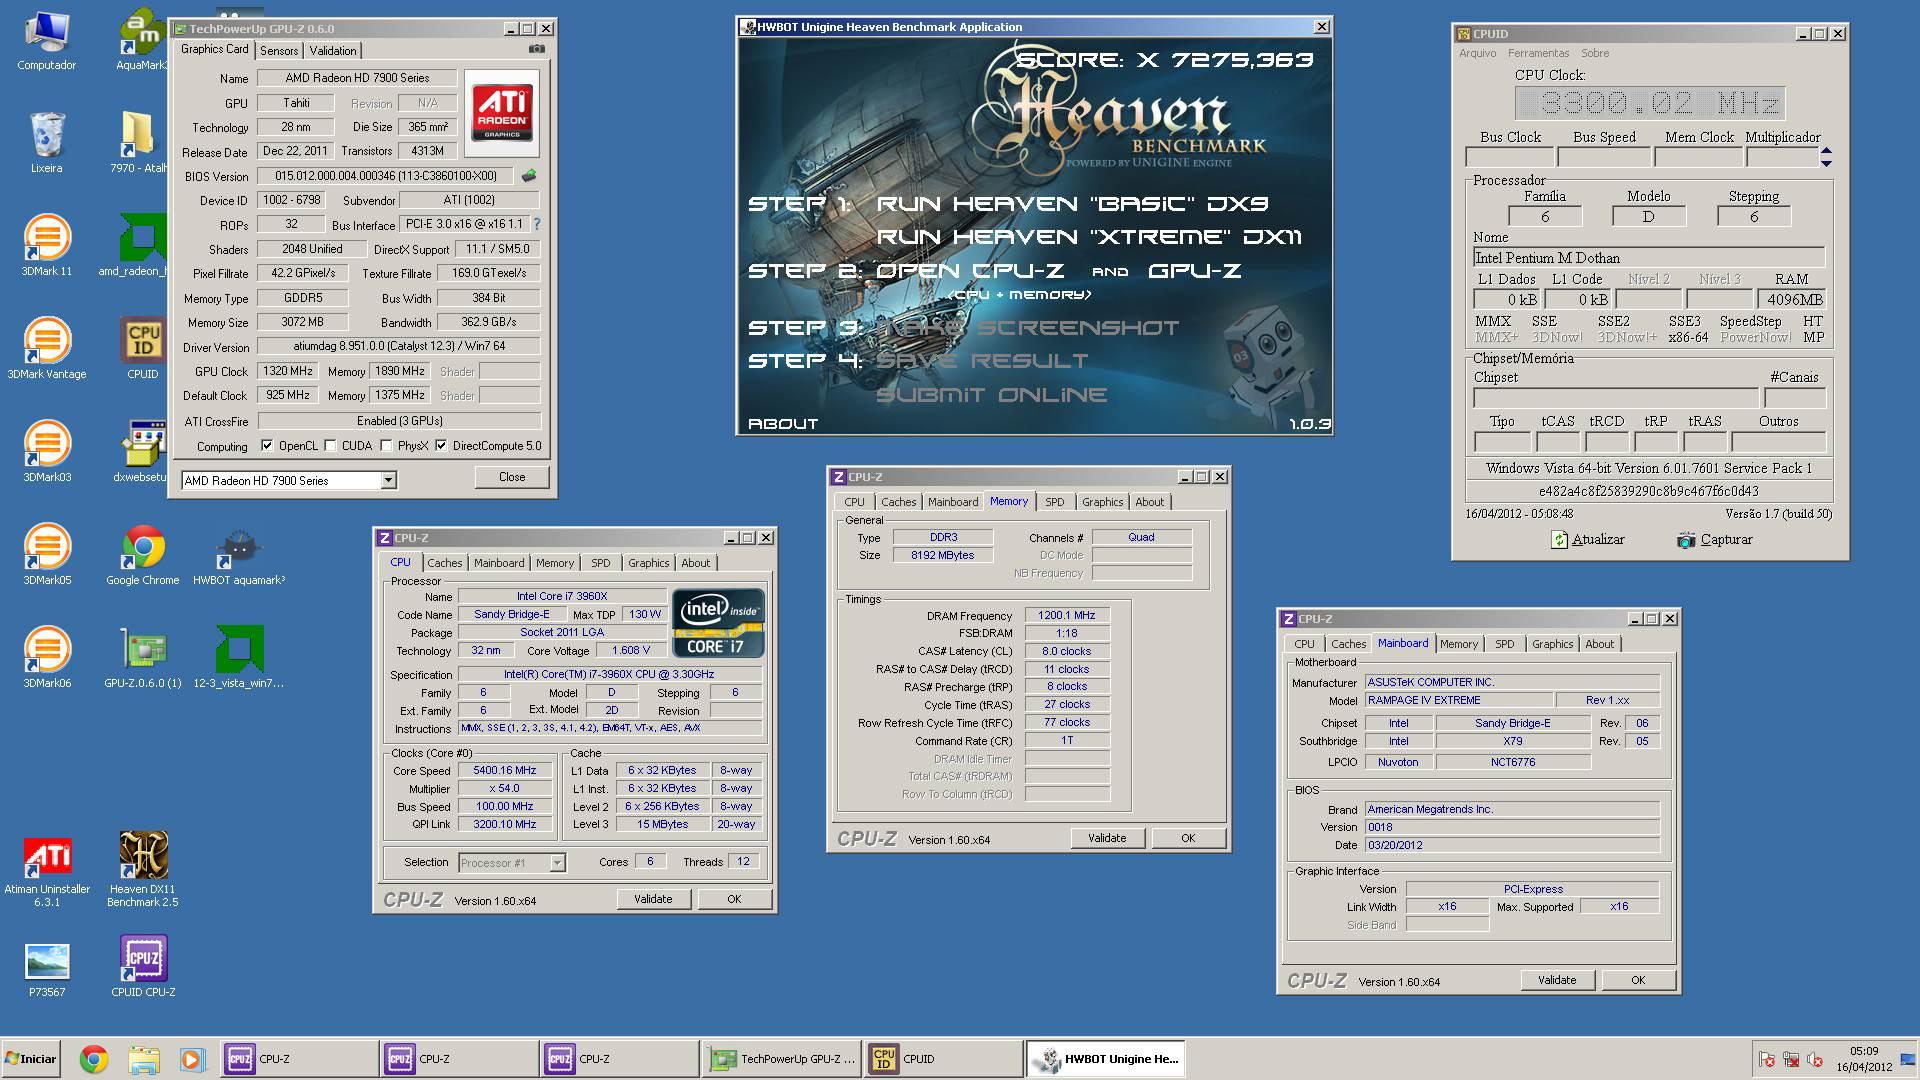Select the TechPowerUp GPU-Z taskbar button
This screenshot has width=1920, height=1080.
[x=781, y=1059]
